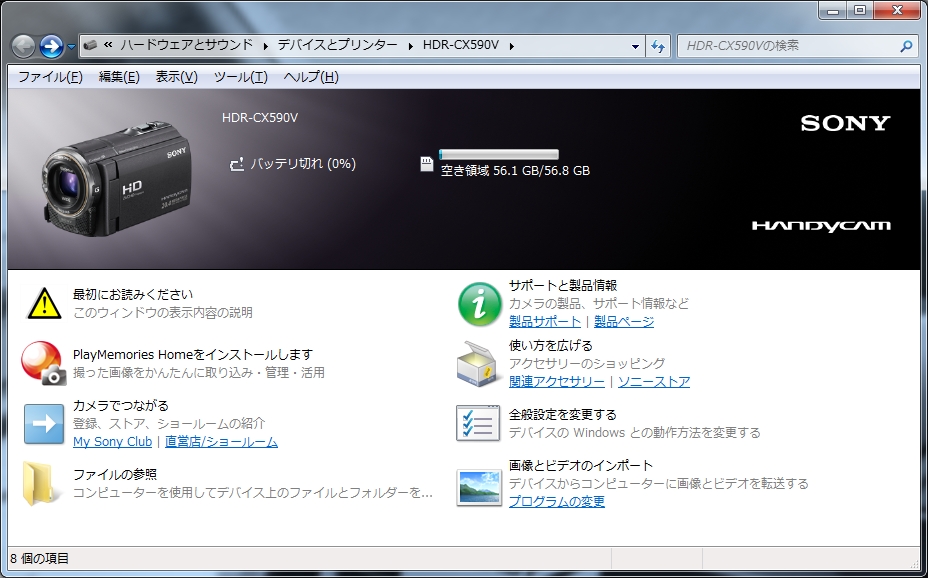Viewport: 928px width, 578px height.
Task: Click the storage free space progress bar
Action: pyautogui.click(x=498, y=154)
